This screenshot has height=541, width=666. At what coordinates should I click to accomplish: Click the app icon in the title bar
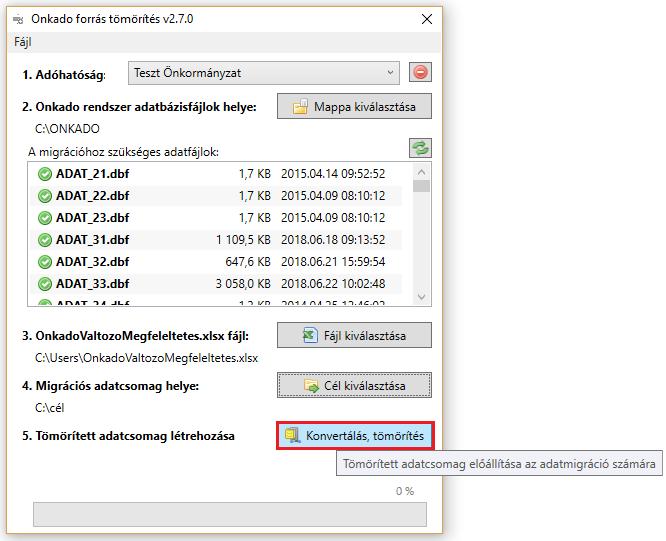pos(18,20)
